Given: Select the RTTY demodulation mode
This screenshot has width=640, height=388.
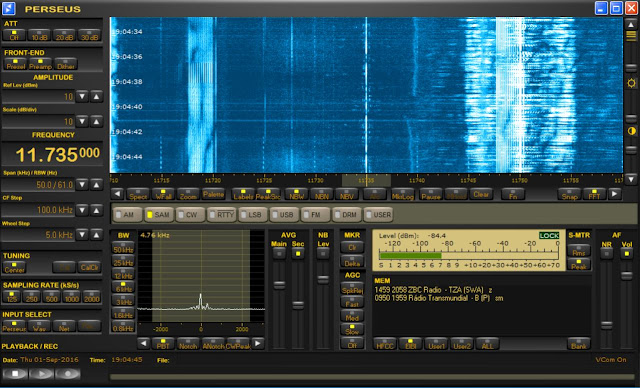Looking at the screenshot, I should click(222, 215).
